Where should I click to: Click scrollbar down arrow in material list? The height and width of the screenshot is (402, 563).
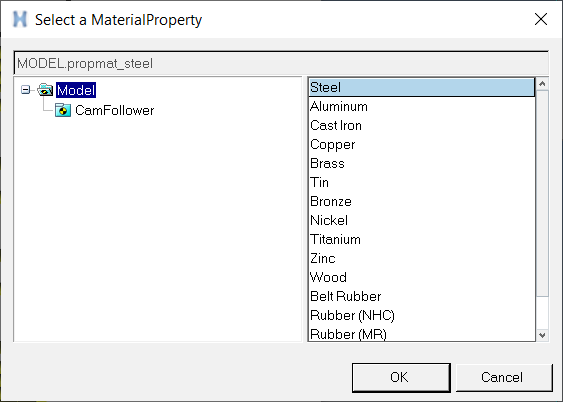tap(542, 335)
